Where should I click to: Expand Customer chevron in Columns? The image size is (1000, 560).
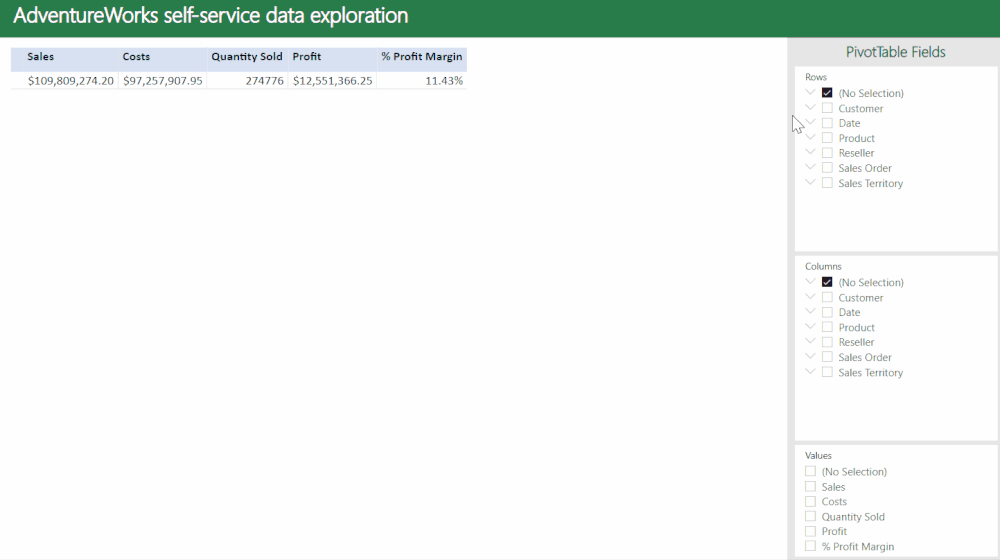pyautogui.click(x=811, y=297)
